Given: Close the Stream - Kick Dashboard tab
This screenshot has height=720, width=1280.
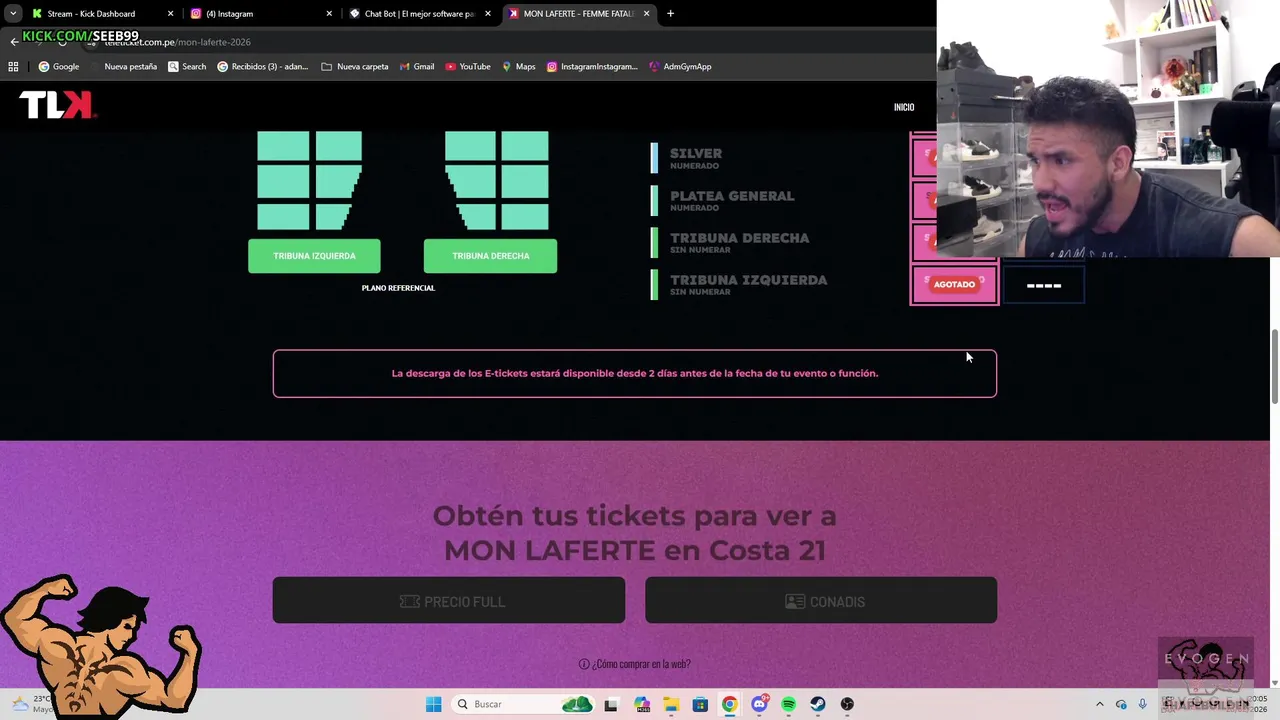Looking at the screenshot, I should 170,14.
